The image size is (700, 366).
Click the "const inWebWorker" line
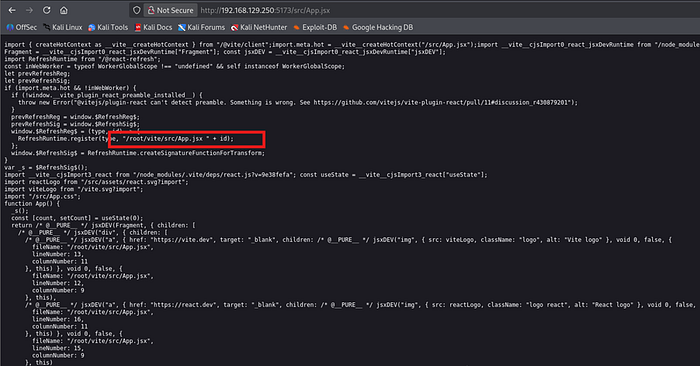175,67
